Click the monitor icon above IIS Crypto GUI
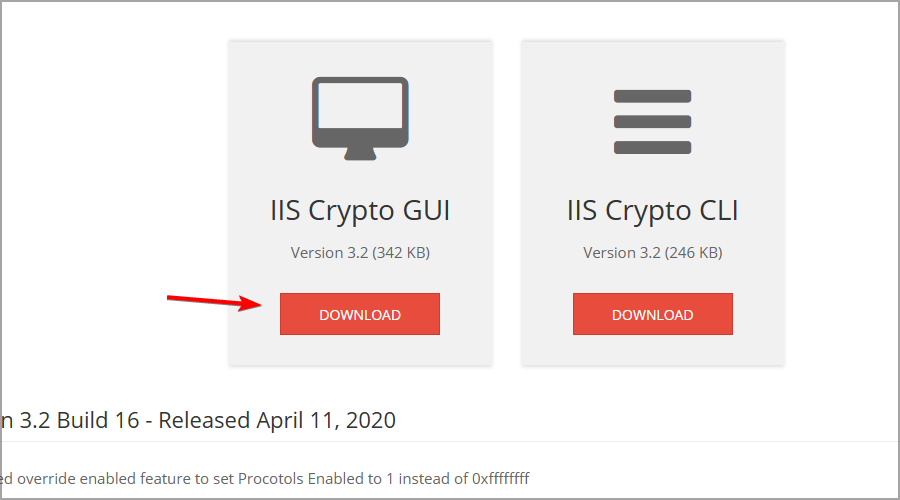This screenshot has width=900, height=500. tap(360, 118)
